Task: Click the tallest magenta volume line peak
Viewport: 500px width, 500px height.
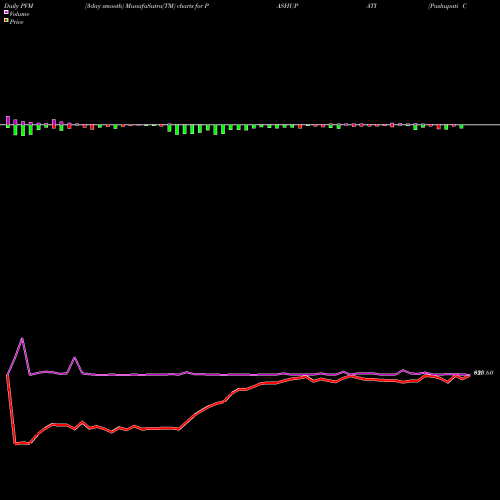Action: click(22, 339)
